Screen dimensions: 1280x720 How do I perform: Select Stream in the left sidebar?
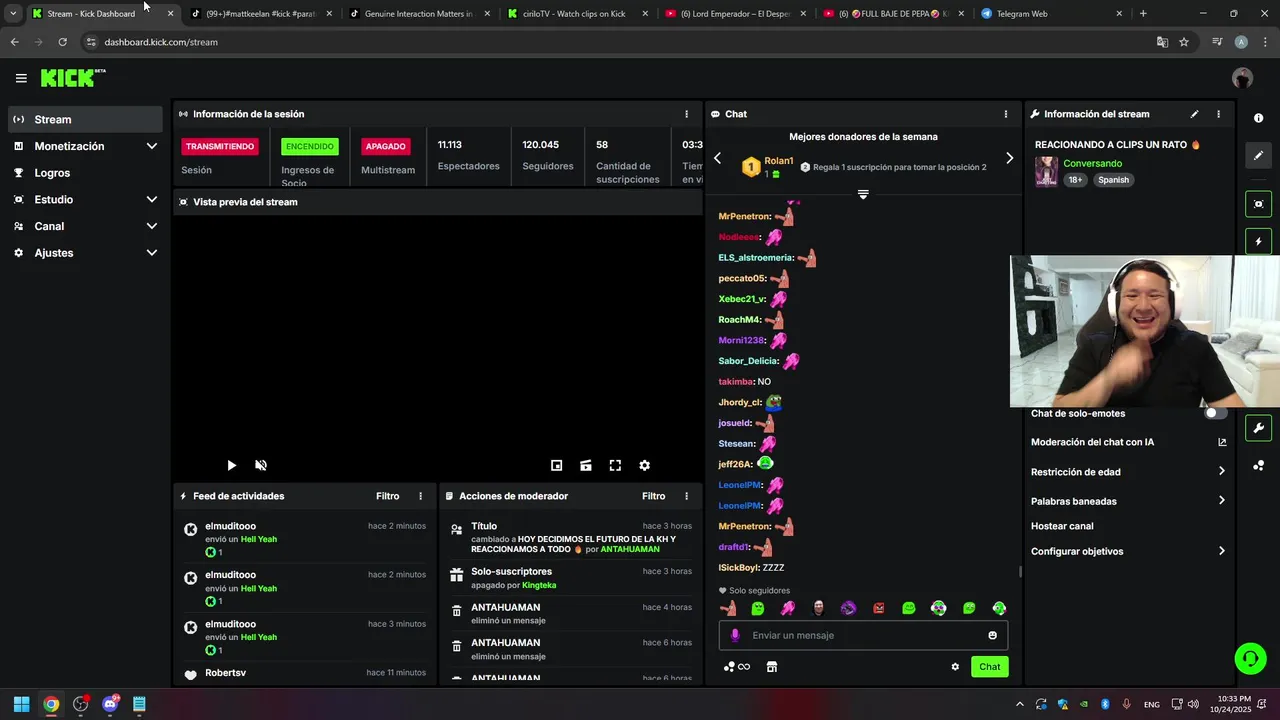point(84,119)
